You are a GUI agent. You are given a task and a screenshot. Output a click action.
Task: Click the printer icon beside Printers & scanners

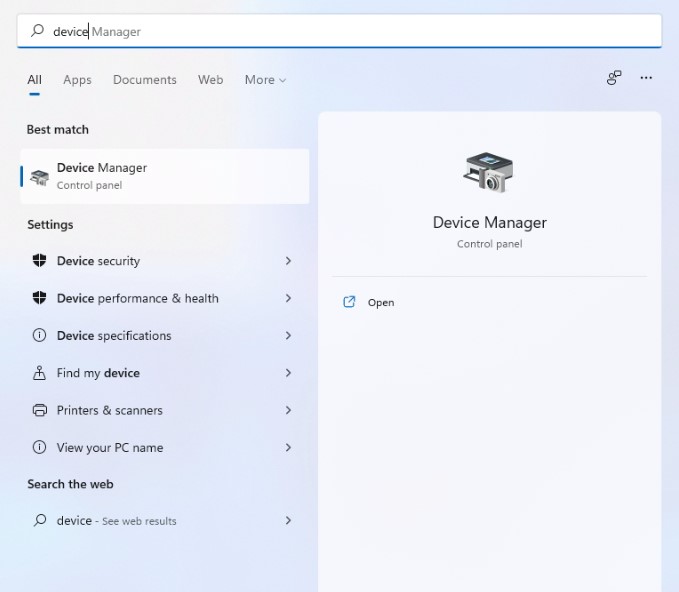point(40,410)
